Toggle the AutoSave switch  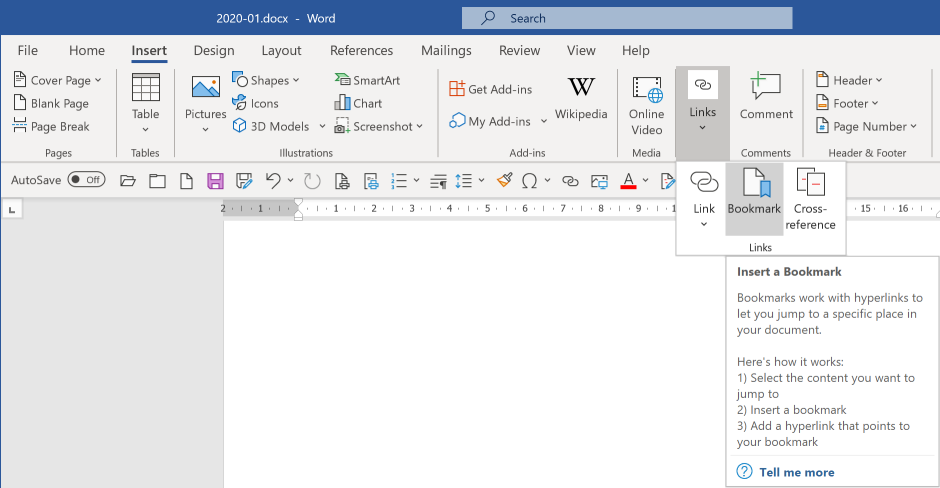point(86,180)
